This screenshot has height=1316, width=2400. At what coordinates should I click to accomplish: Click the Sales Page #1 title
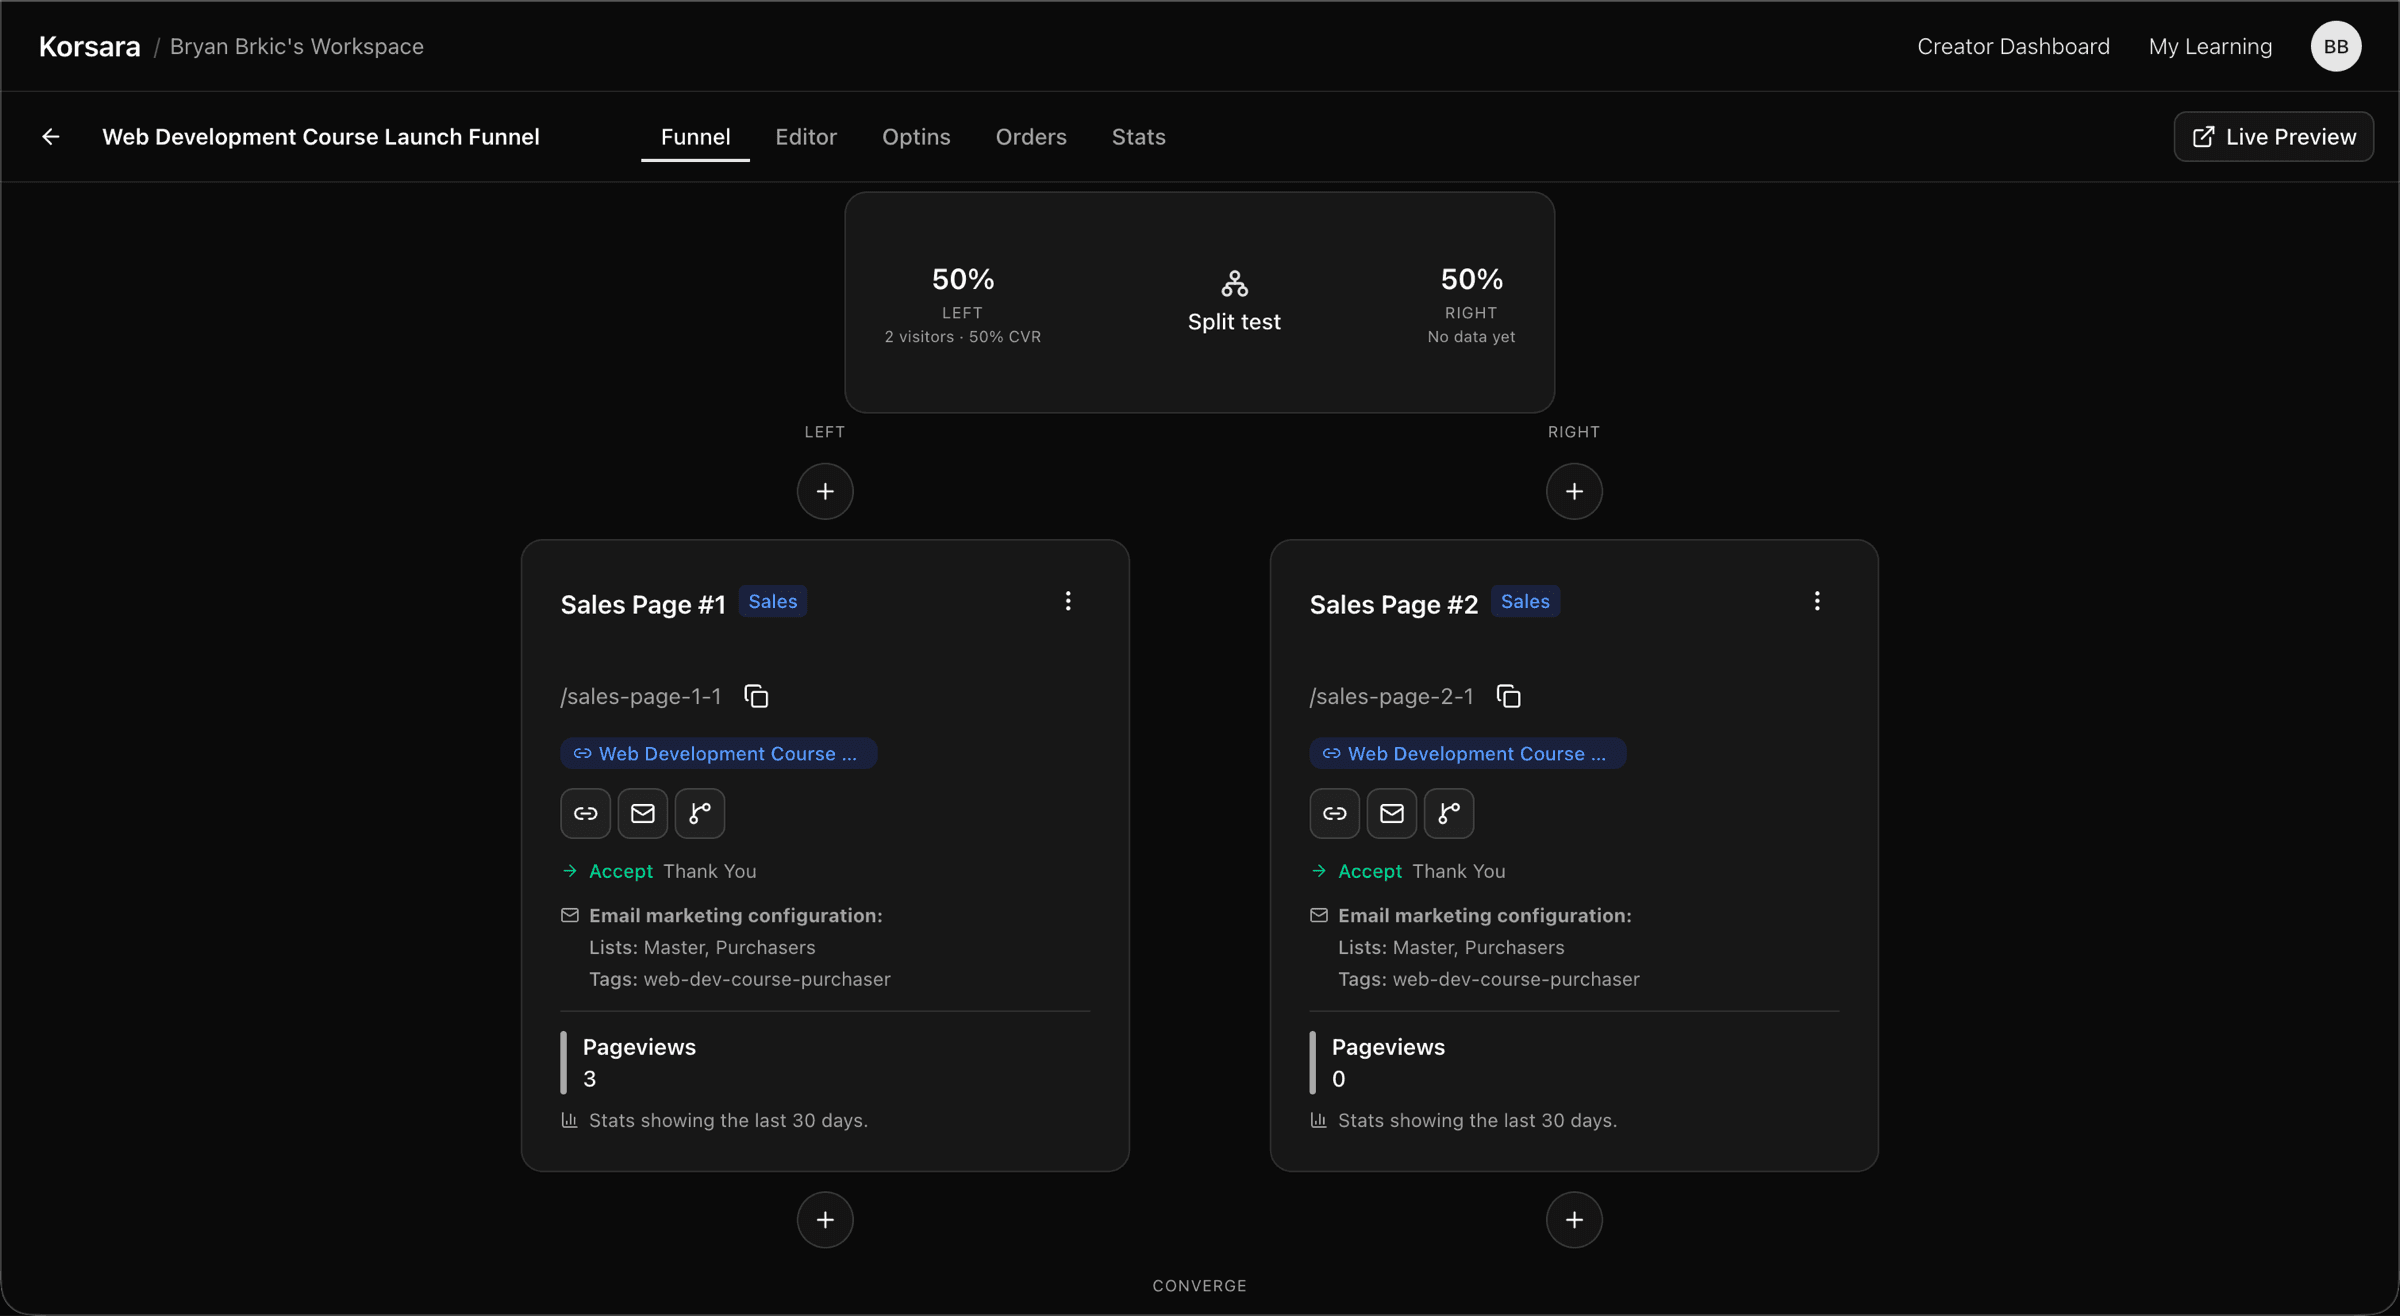pyautogui.click(x=643, y=604)
